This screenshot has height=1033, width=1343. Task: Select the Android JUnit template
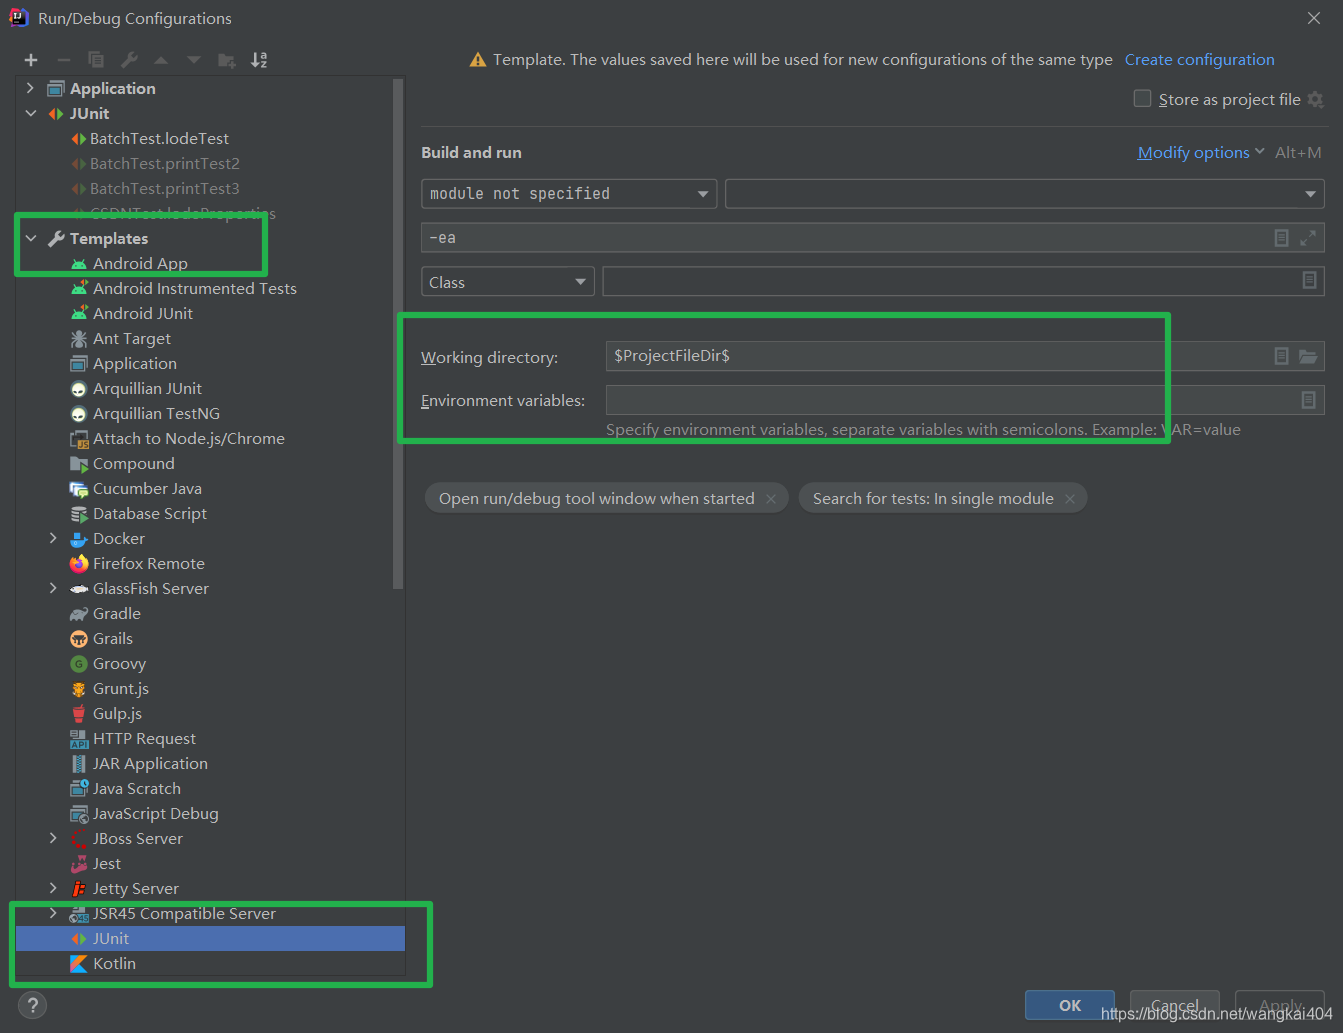[x=143, y=313]
